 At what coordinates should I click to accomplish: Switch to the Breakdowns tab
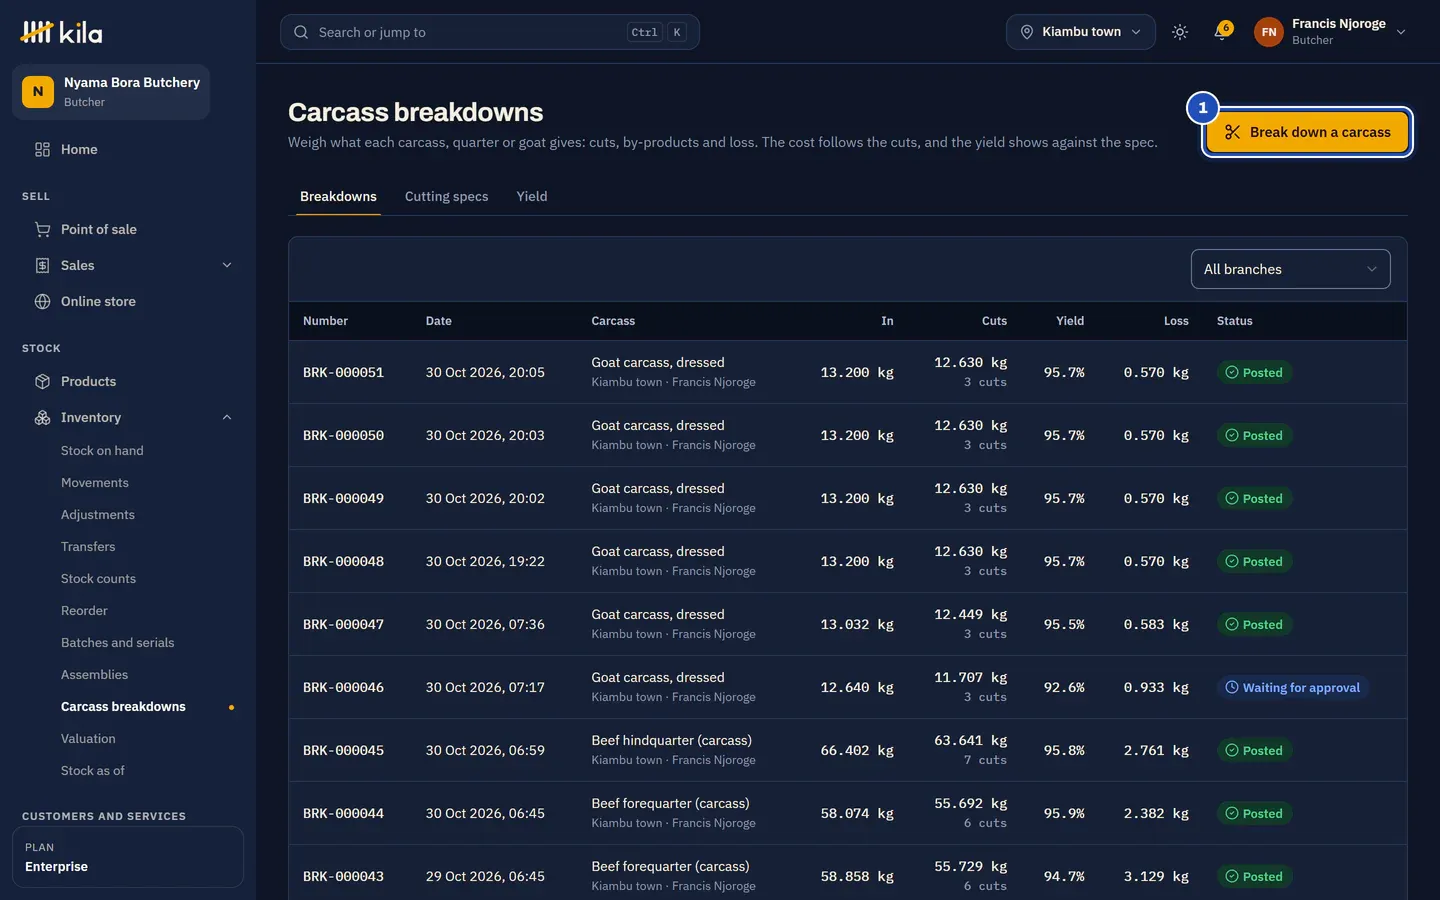(x=338, y=196)
